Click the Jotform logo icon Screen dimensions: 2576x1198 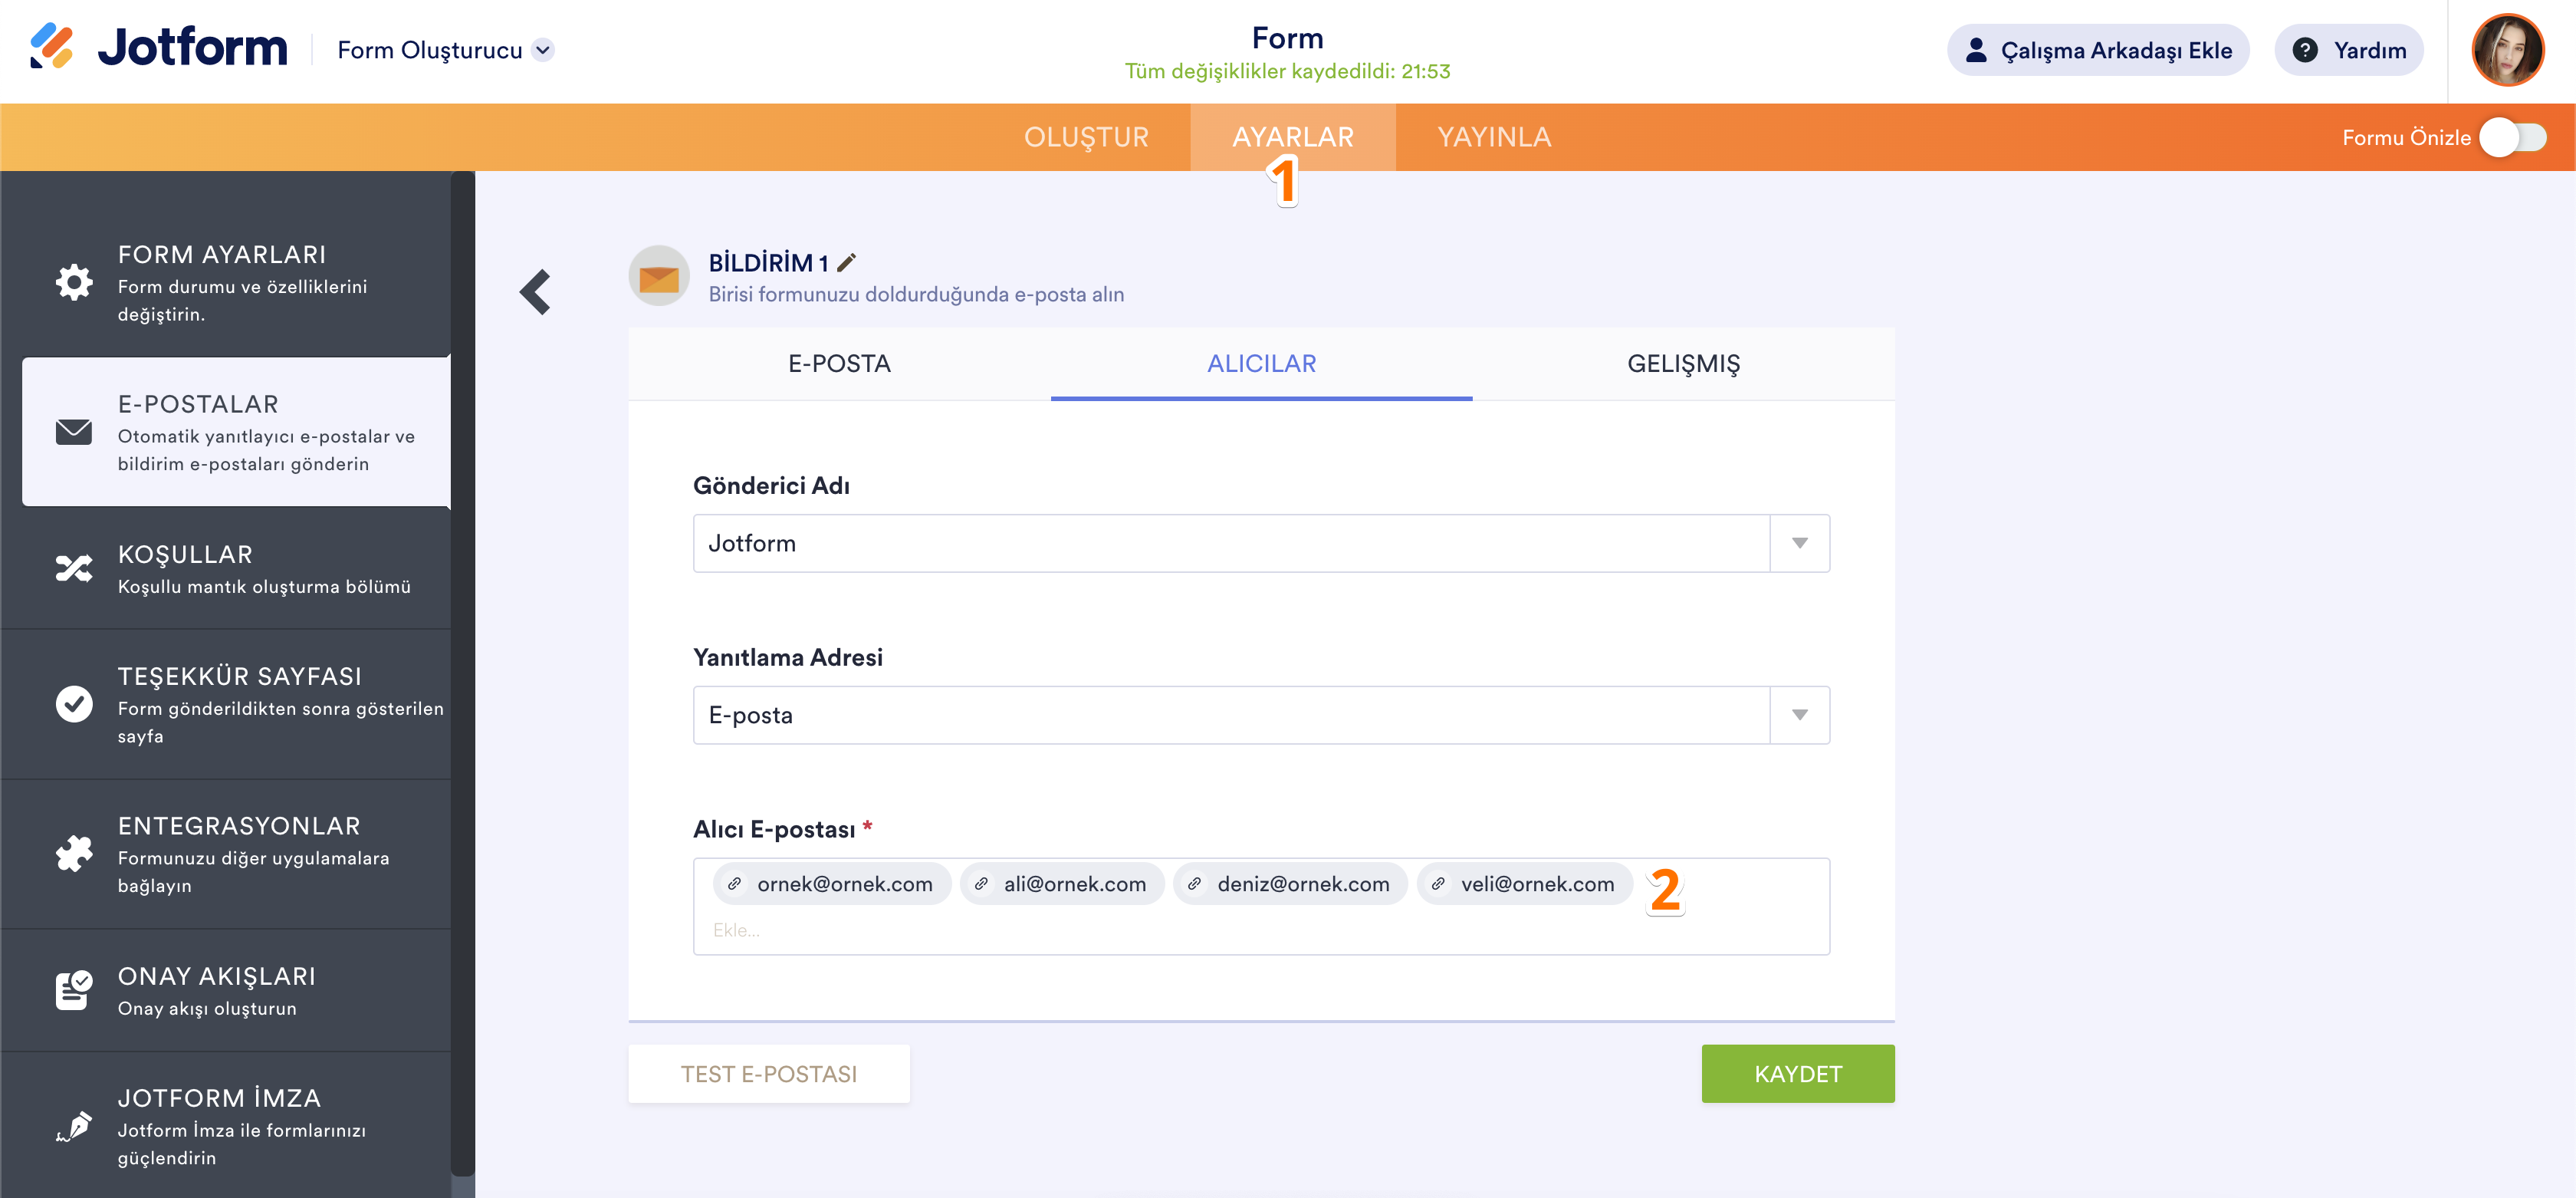[51, 47]
